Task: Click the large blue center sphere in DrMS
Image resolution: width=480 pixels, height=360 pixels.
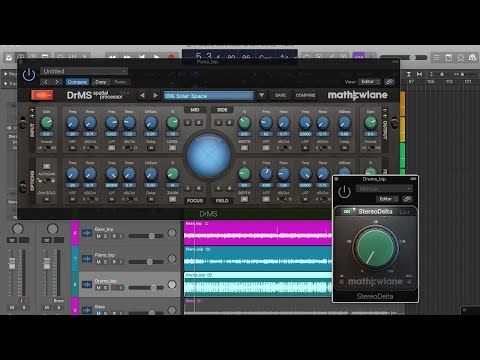Action: (x=208, y=155)
